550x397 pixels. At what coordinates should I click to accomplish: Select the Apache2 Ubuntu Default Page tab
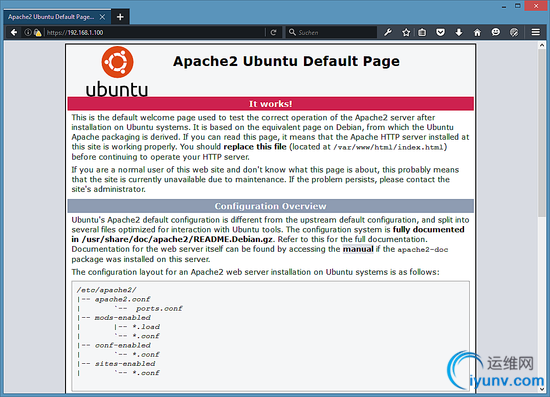point(57,17)
